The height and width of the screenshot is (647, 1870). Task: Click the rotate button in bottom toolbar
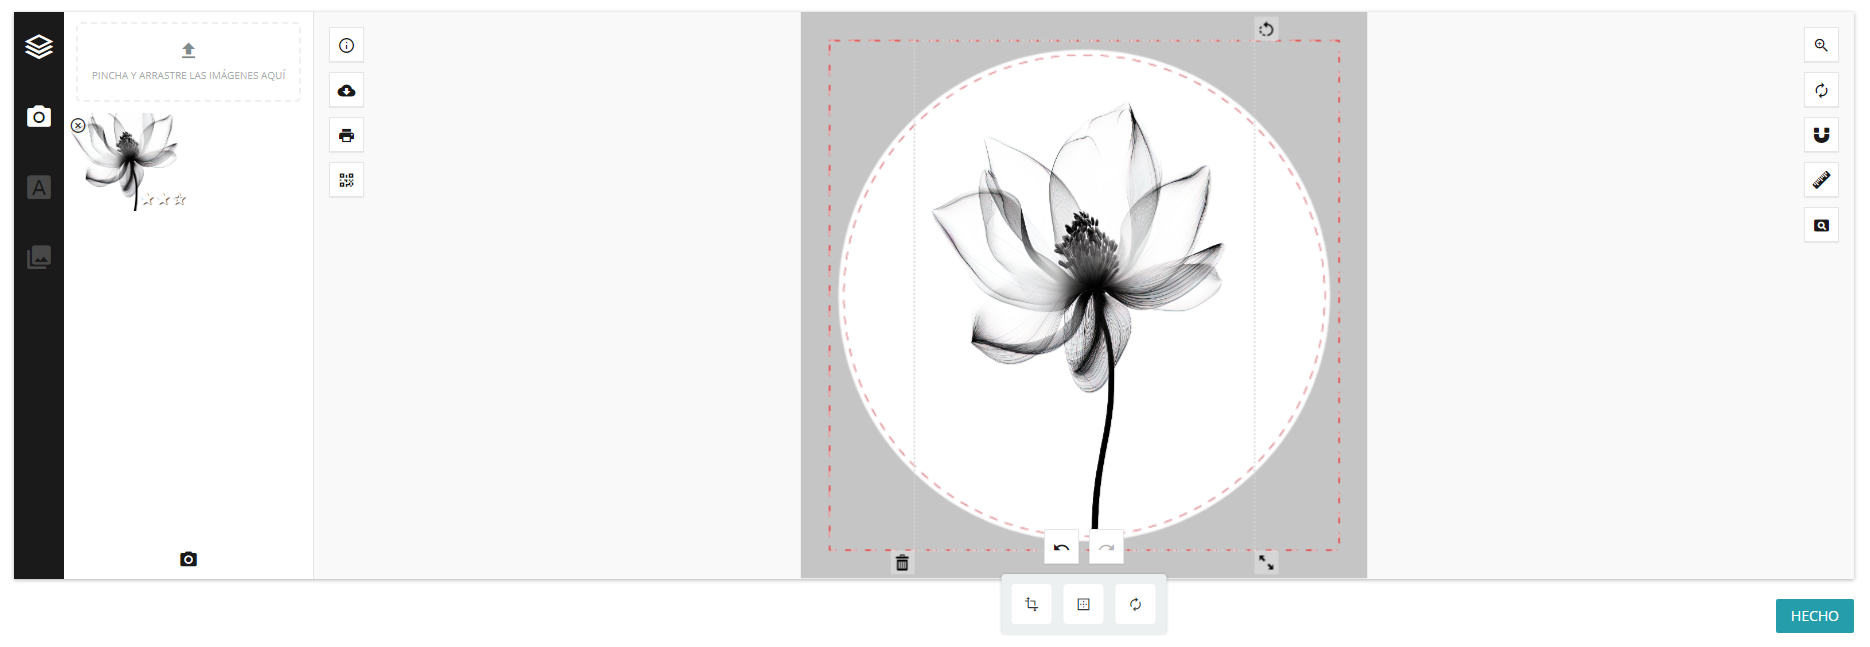point(1135,604)
